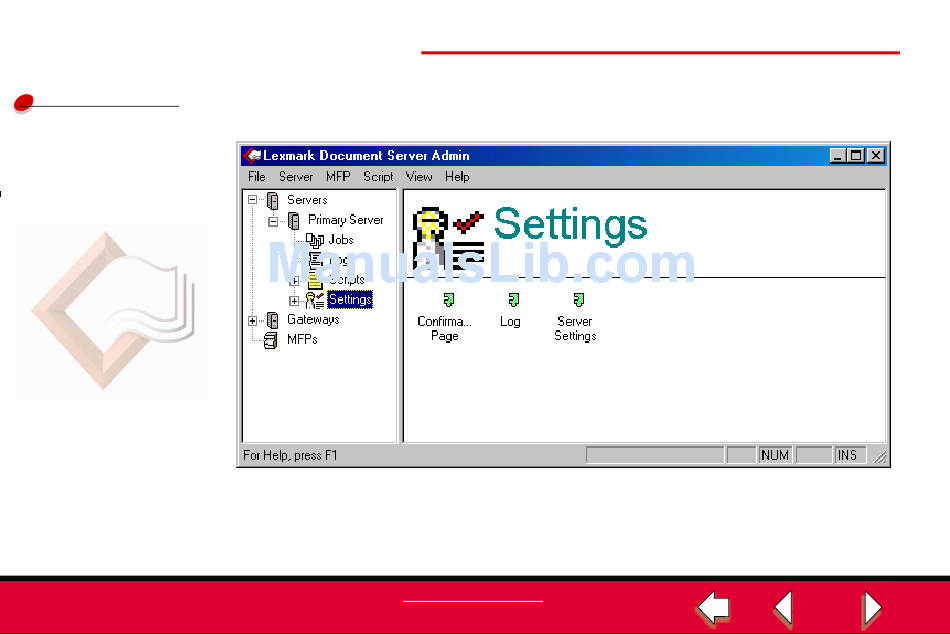Viewport: 950px width, 634px height.
Task: Open the Log settings icon
Action: click(x=513, y=299)
